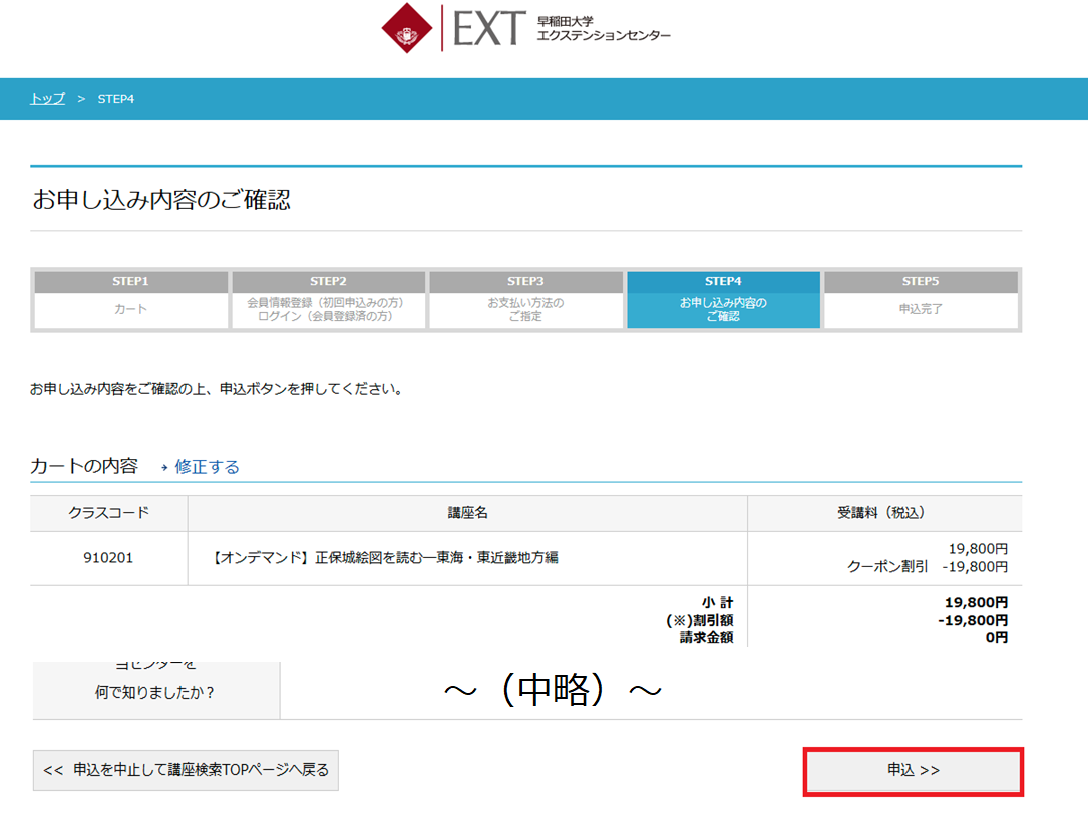The image size is (1088, 832).
Task: Click the 講座名 column header
Action: coord(468,513)
